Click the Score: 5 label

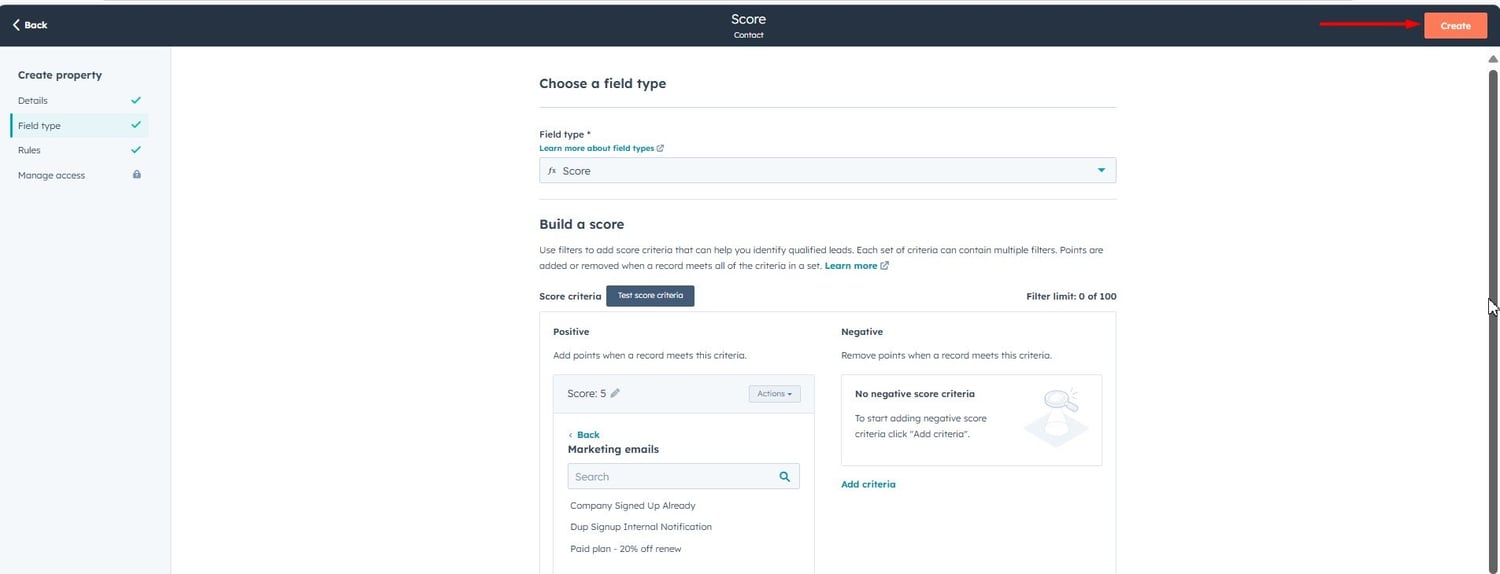[587, 393]
